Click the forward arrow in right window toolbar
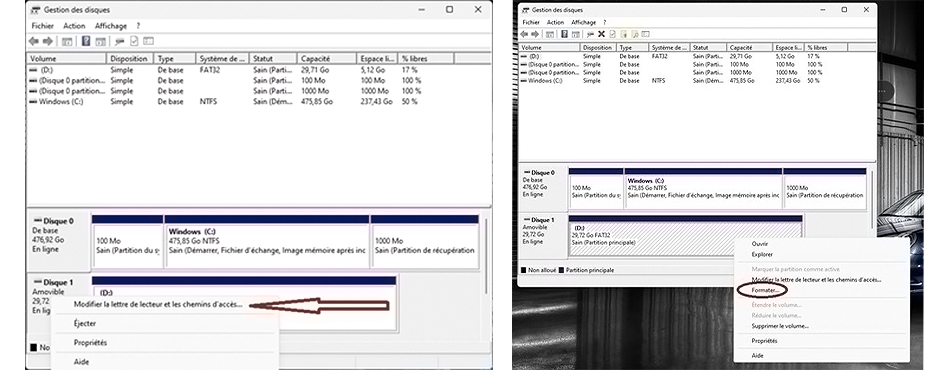The height and width of the screenshot is (370, 950). click(x=535, y=34)
